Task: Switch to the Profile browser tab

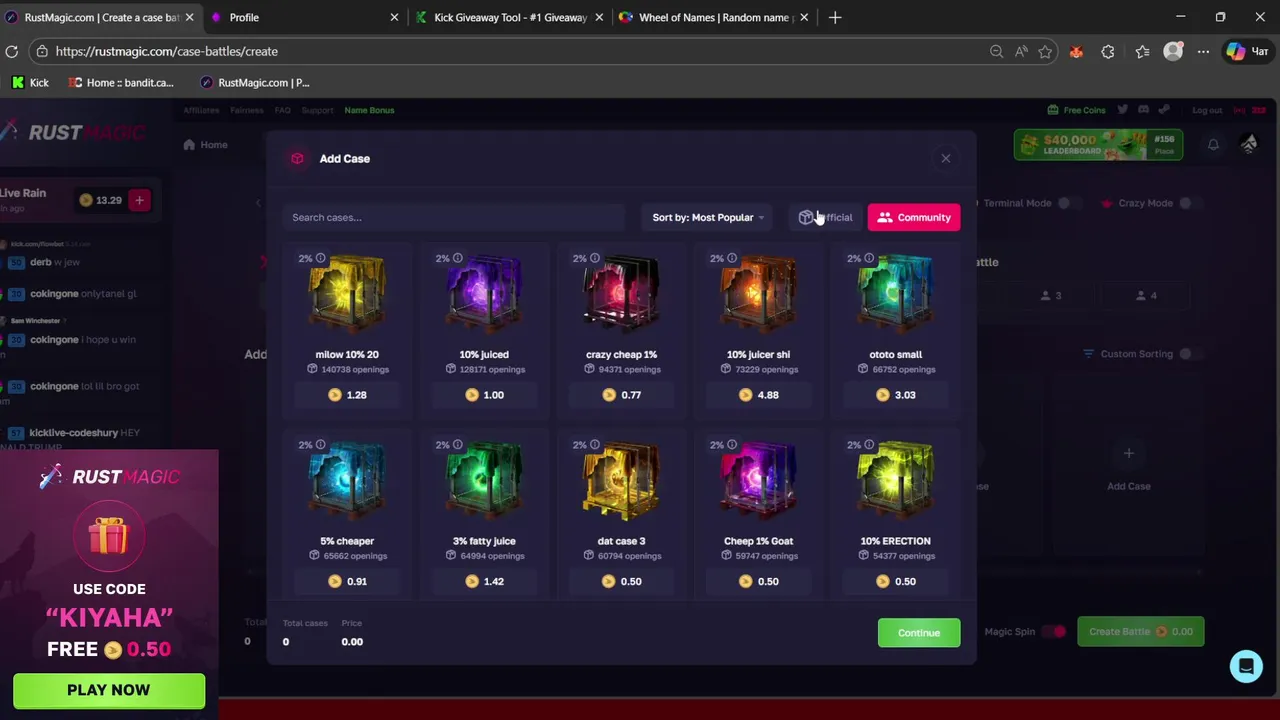Action: (x=303, y=17)
